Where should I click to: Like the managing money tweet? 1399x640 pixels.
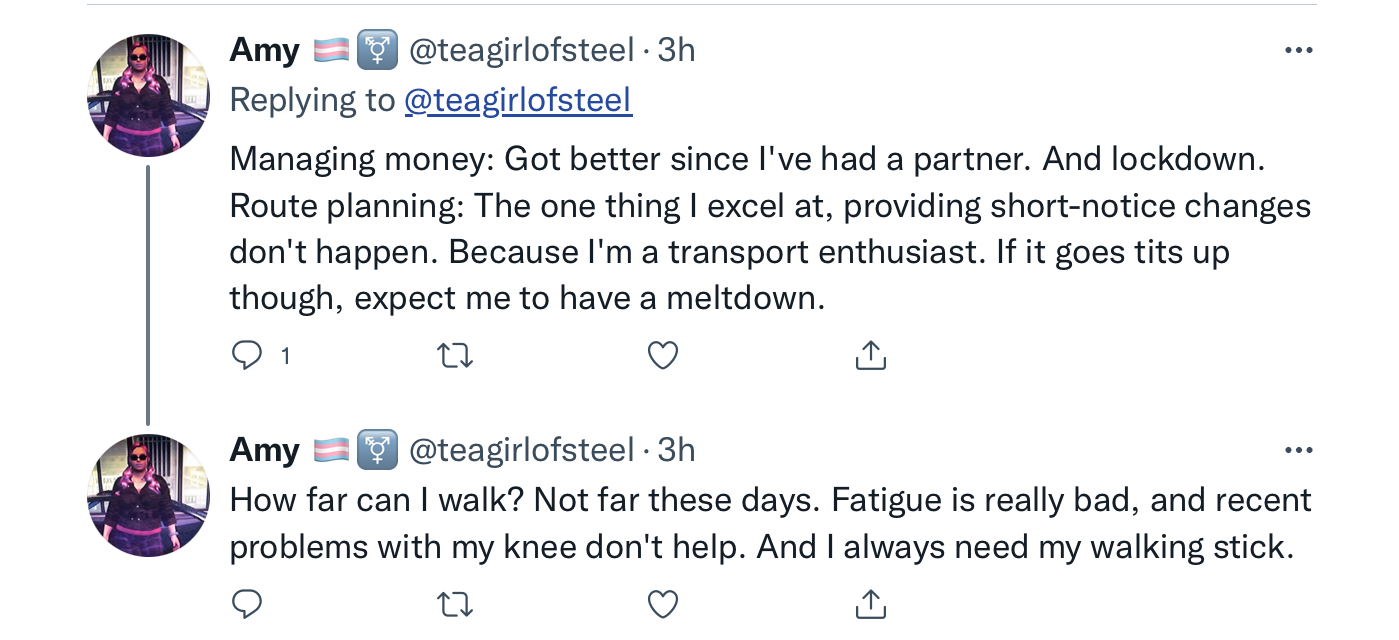pos(663,355)
